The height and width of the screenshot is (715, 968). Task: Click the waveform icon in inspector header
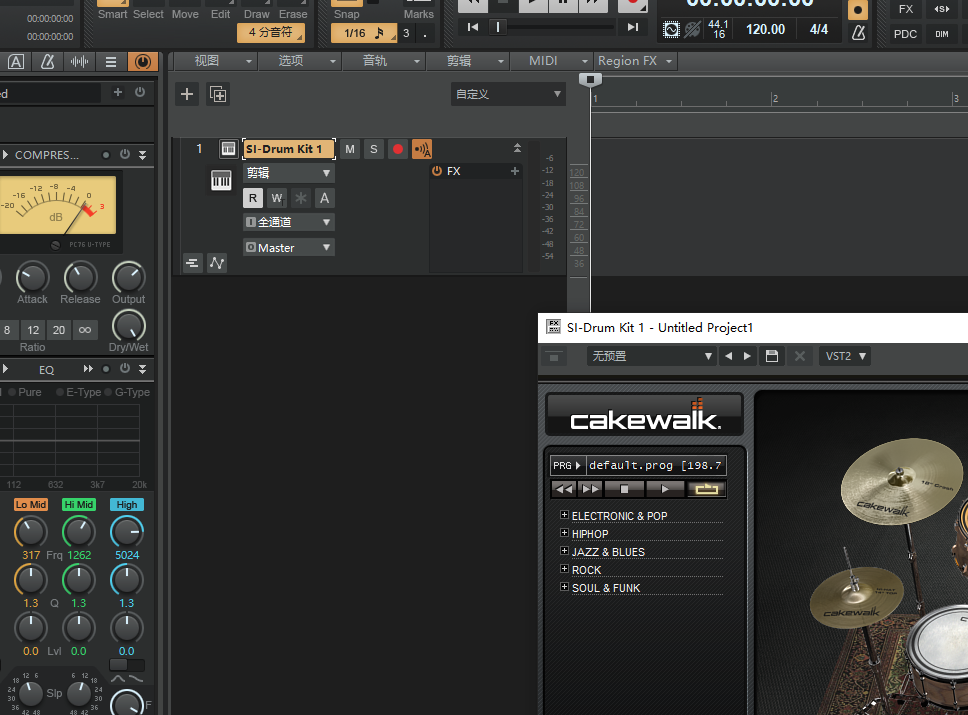coord(79,61)
